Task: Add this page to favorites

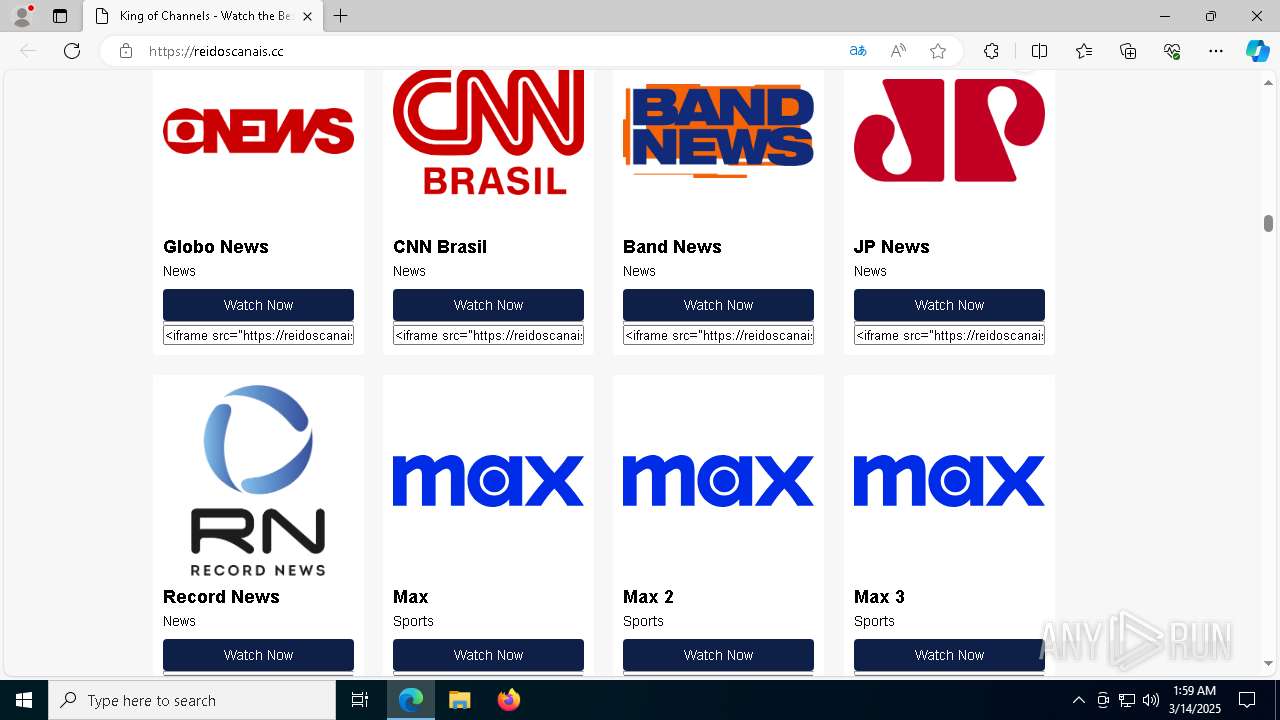Action: (x=938, y=51)
